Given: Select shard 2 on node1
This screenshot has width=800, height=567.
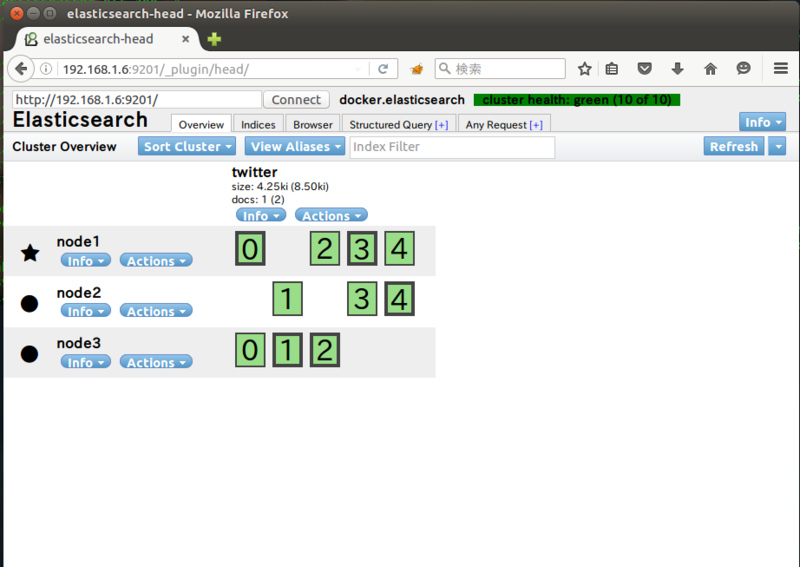Looking at the screenshot, I should pyautogui.click(x=325, y=249).
